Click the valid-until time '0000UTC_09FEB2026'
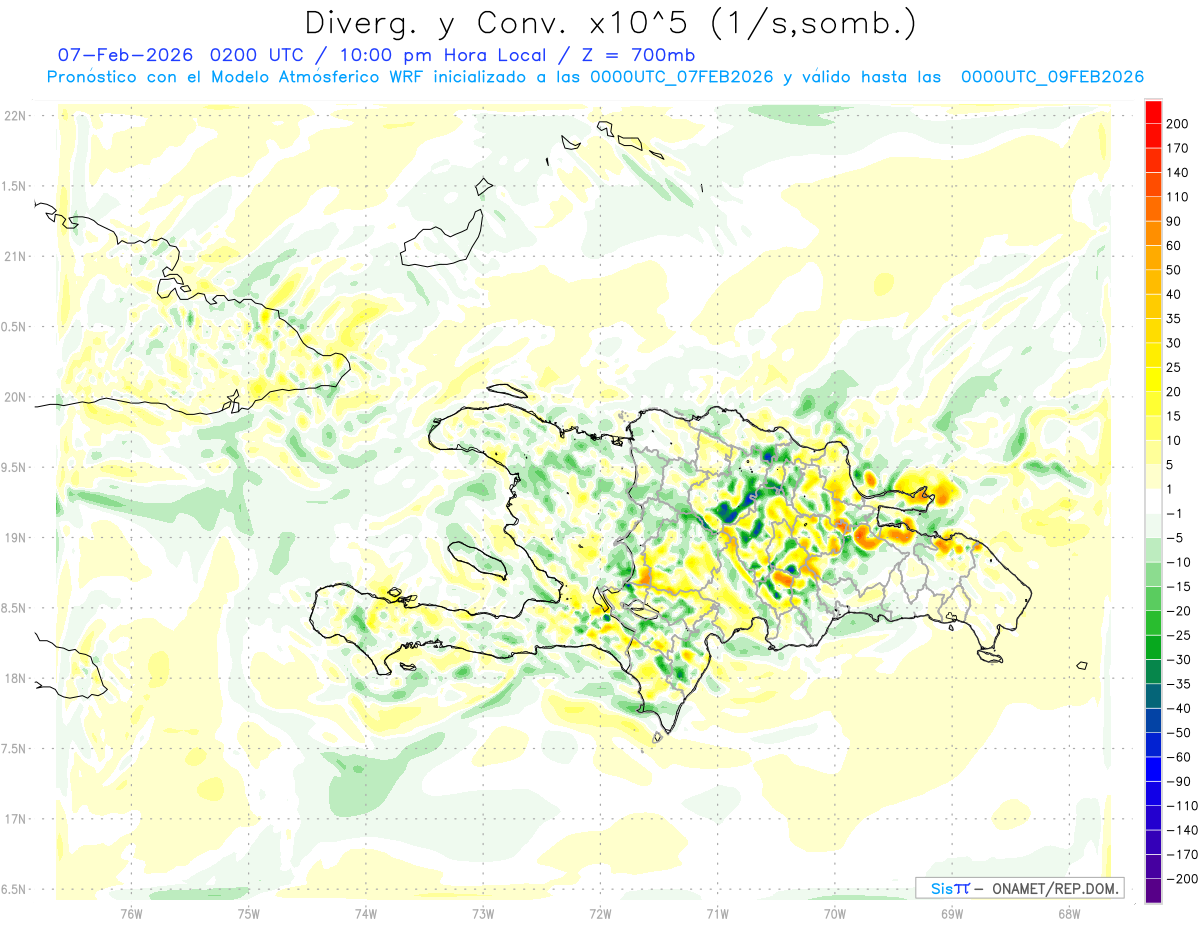Viewport: 1200px width, 927px height. pyautogui.click(x=1052, y=77)
